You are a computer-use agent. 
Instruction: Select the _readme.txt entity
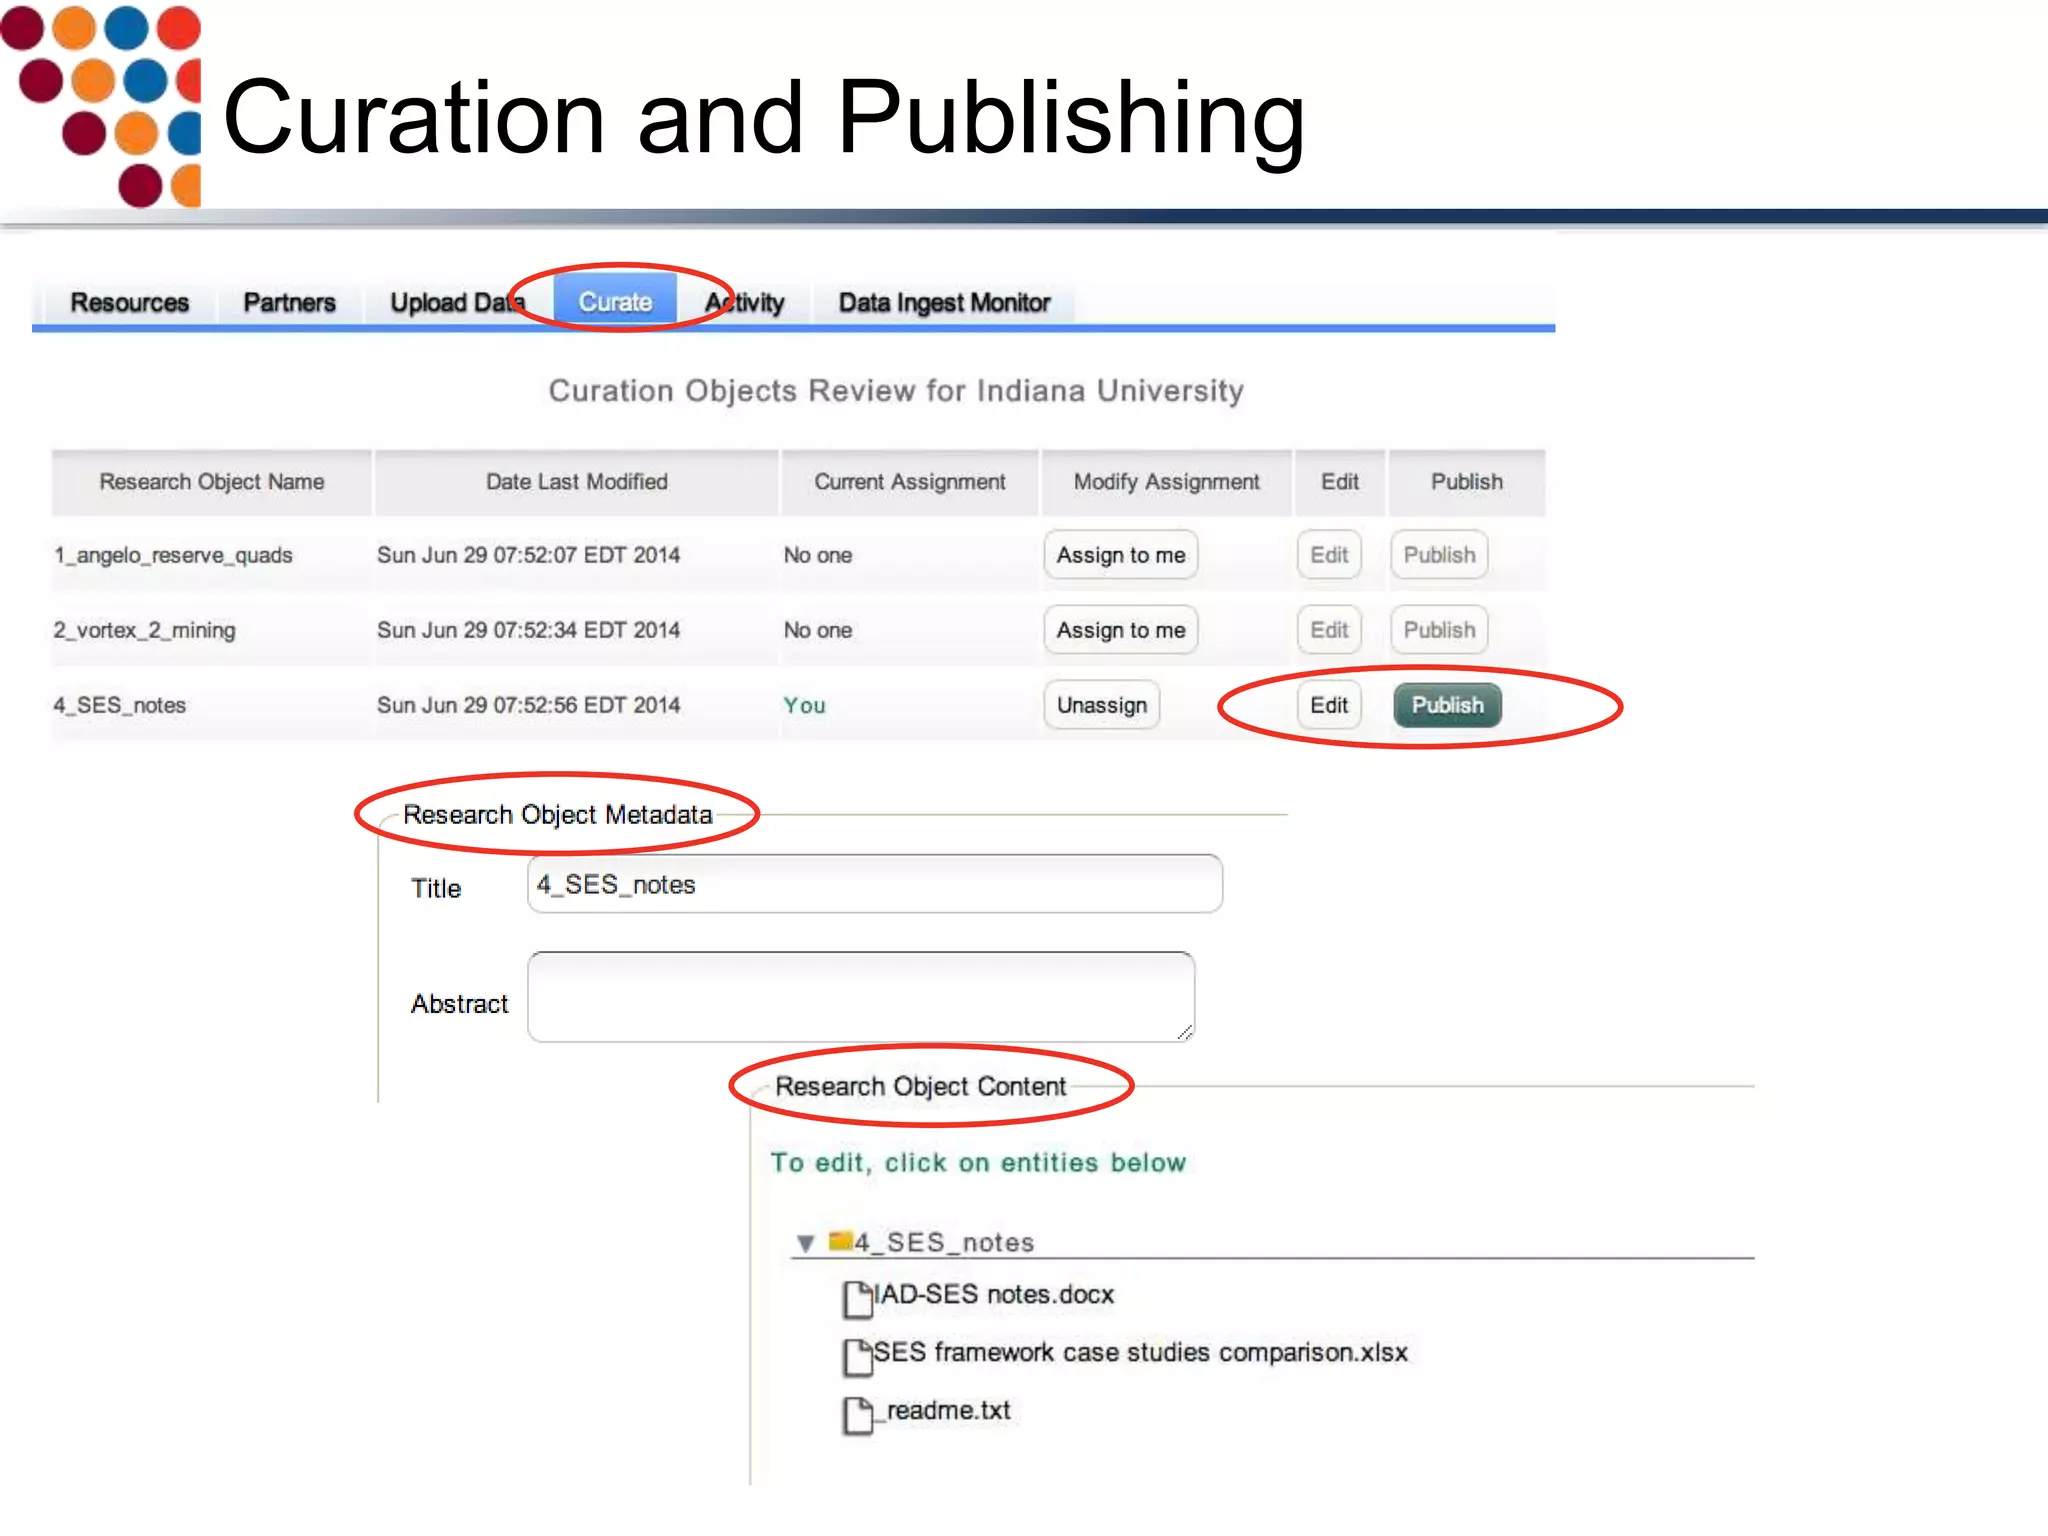pyautogui.click(x=942, y=1411)
